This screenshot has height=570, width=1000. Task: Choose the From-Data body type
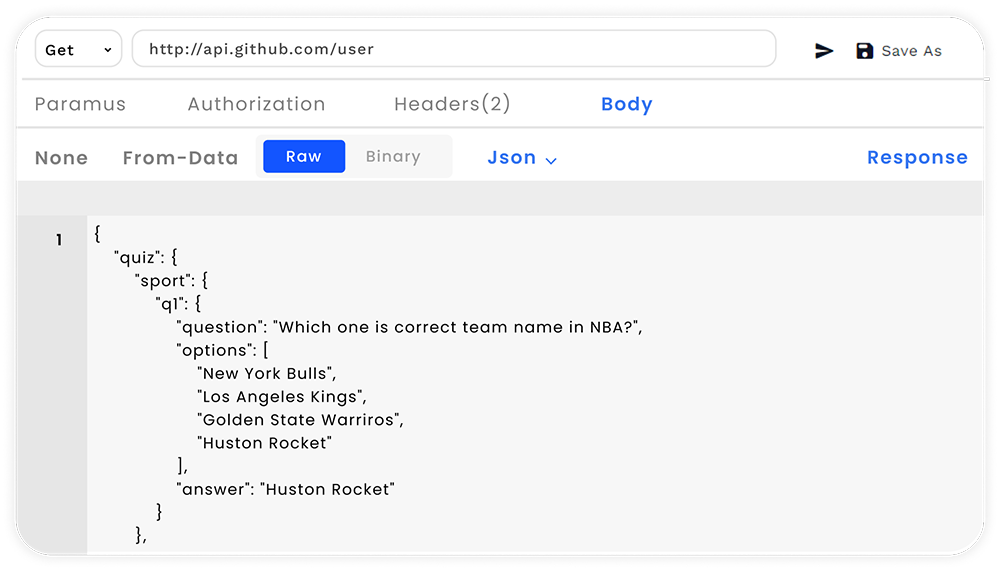tap(180, 158)
